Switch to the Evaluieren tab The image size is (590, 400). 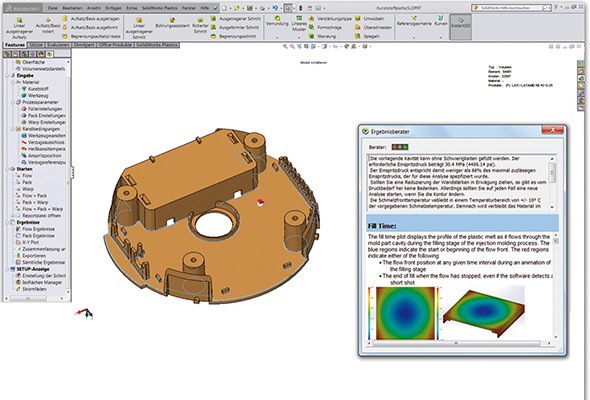point(58,45)
